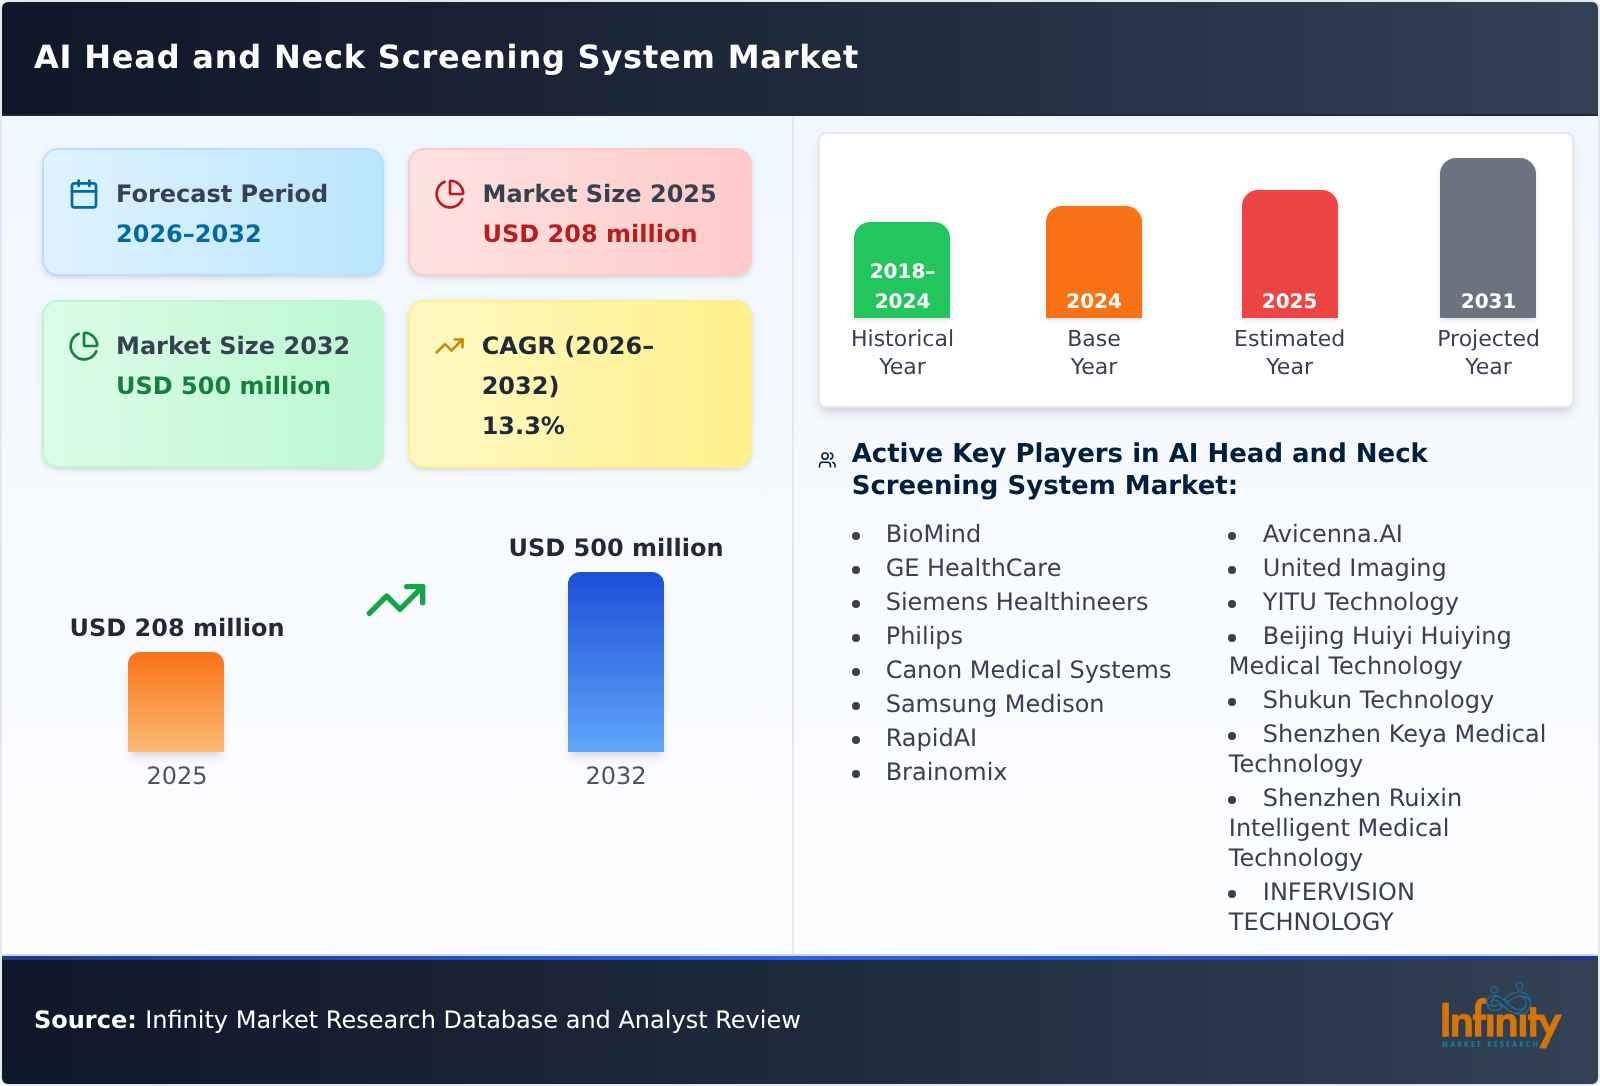Click 'Beijing Huiyi Huiying Medical Technology' entry
The width and height of the screenshot is (1600, 1086).
coord(1370,651)
